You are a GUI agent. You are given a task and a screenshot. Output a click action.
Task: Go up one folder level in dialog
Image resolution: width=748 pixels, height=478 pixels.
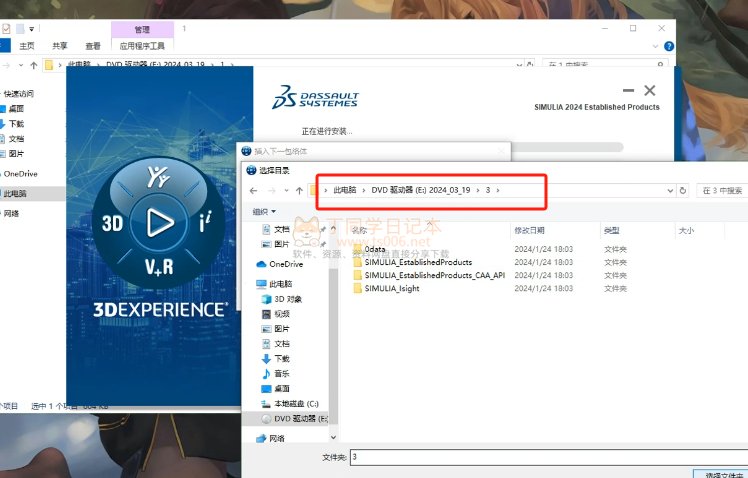(299, 190)
